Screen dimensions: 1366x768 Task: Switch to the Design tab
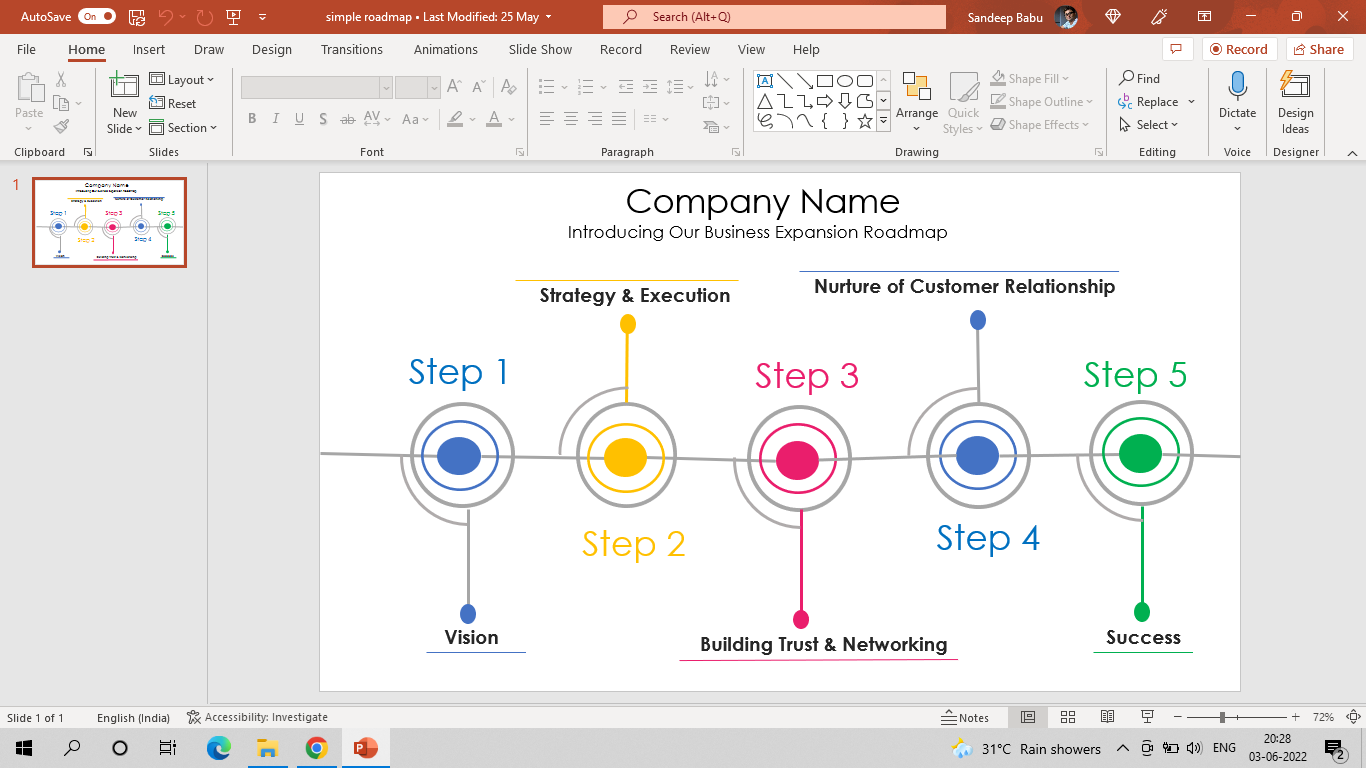[271, 49]
